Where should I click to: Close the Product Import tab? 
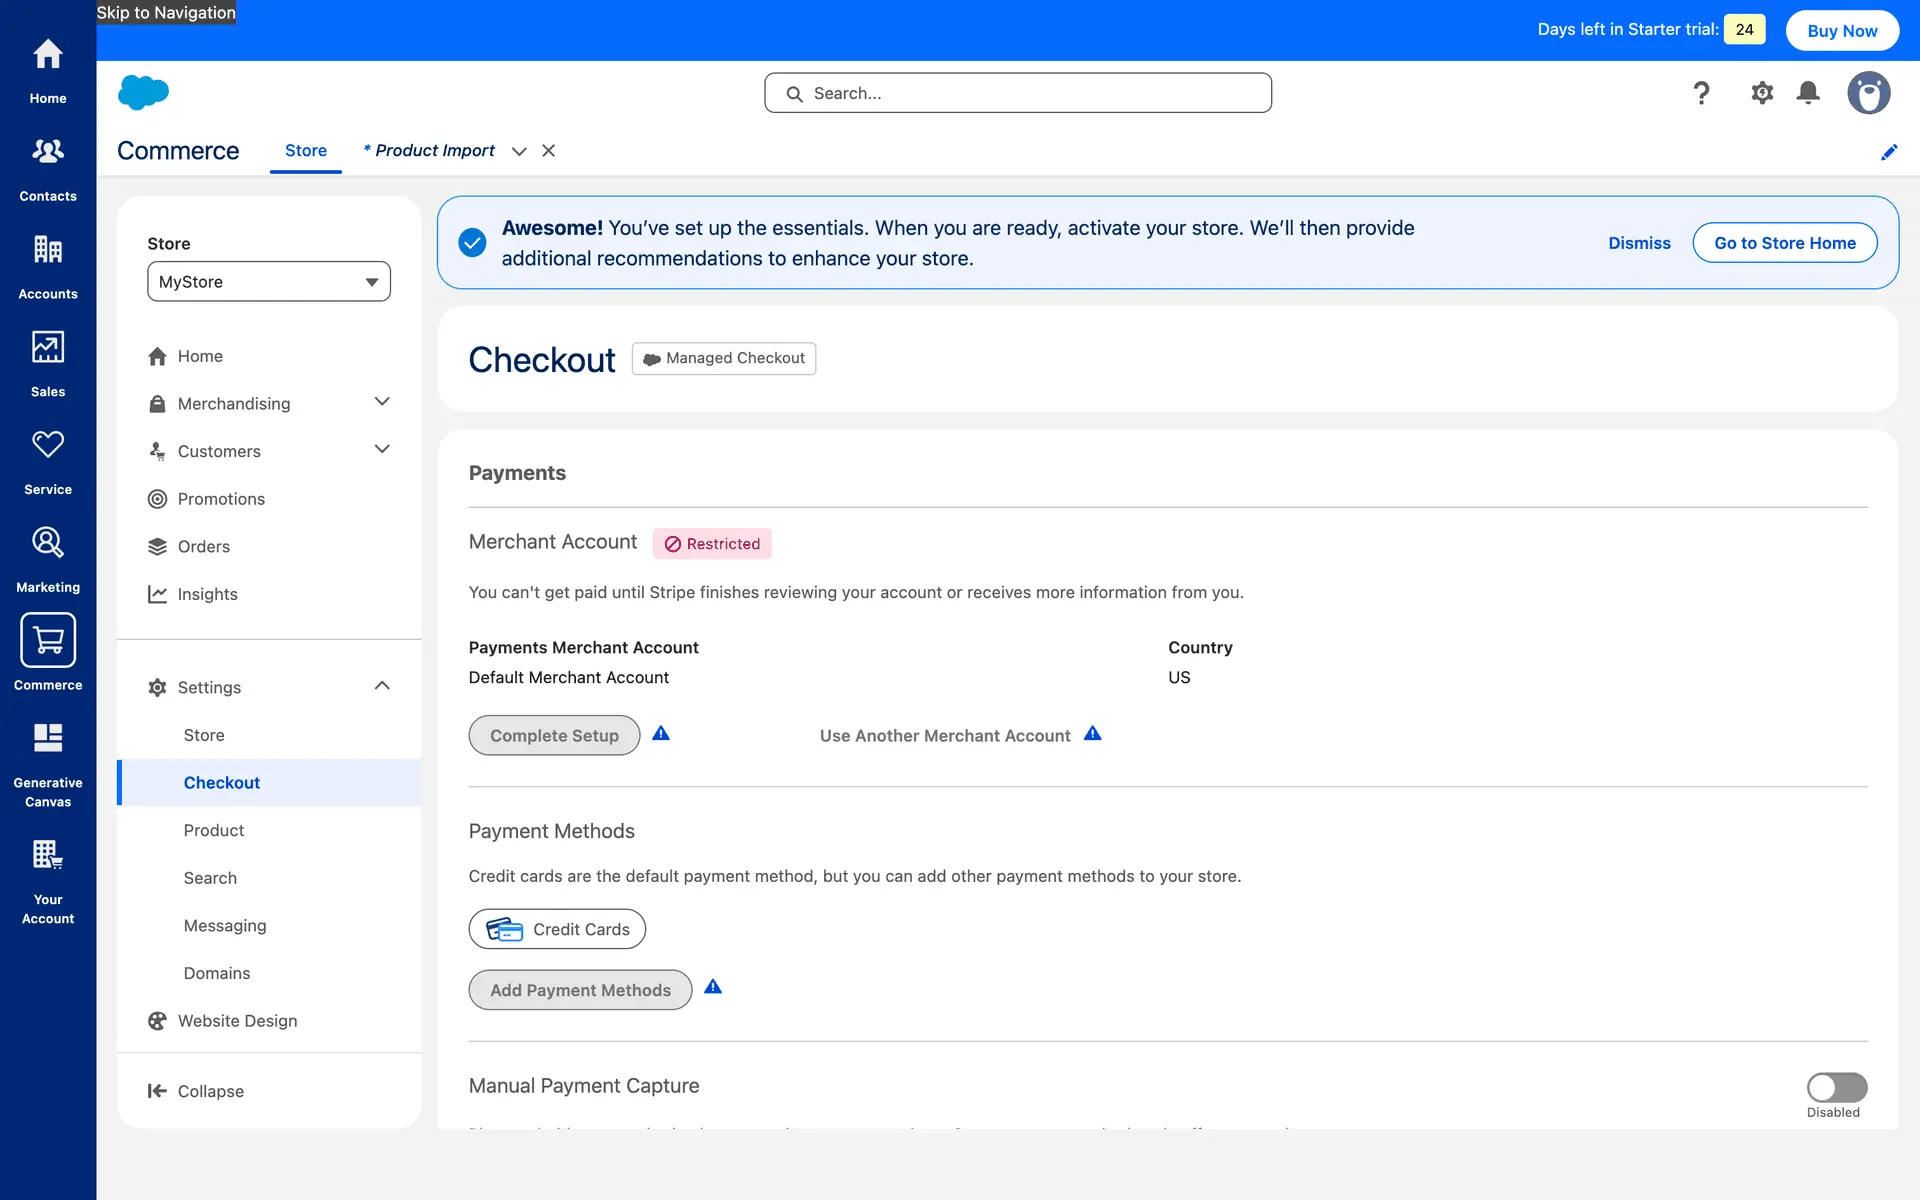click(548, 151)
